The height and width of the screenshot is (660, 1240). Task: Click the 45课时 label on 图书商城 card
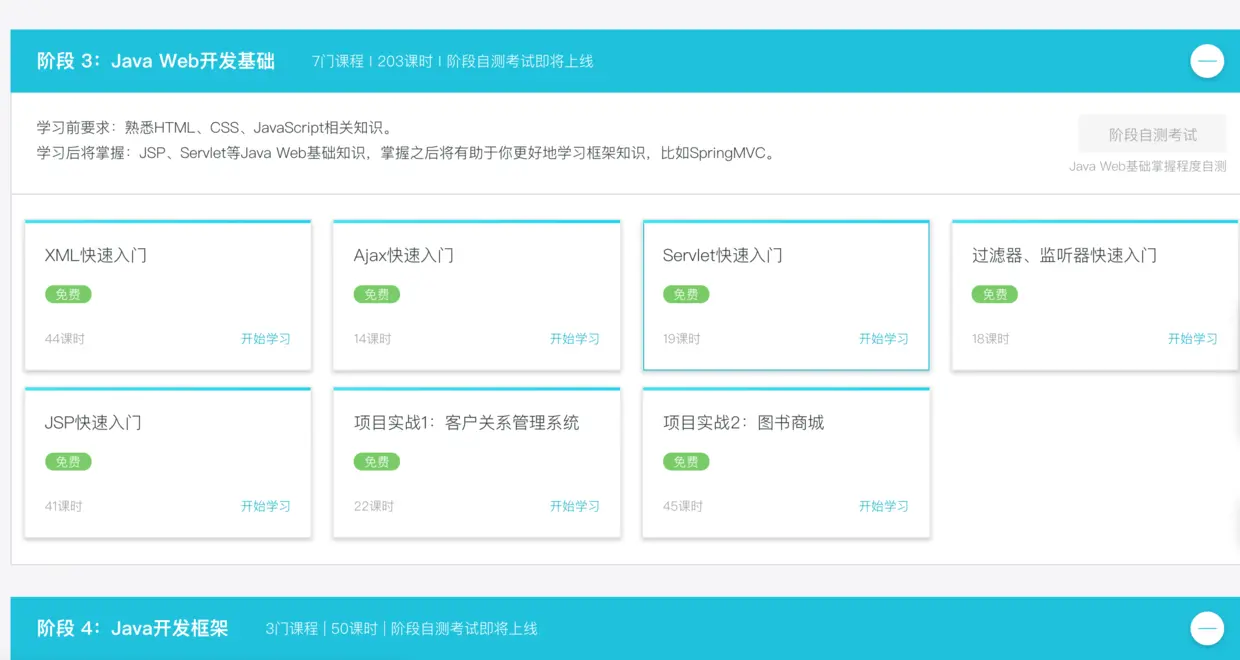click(x=683, y=506)
